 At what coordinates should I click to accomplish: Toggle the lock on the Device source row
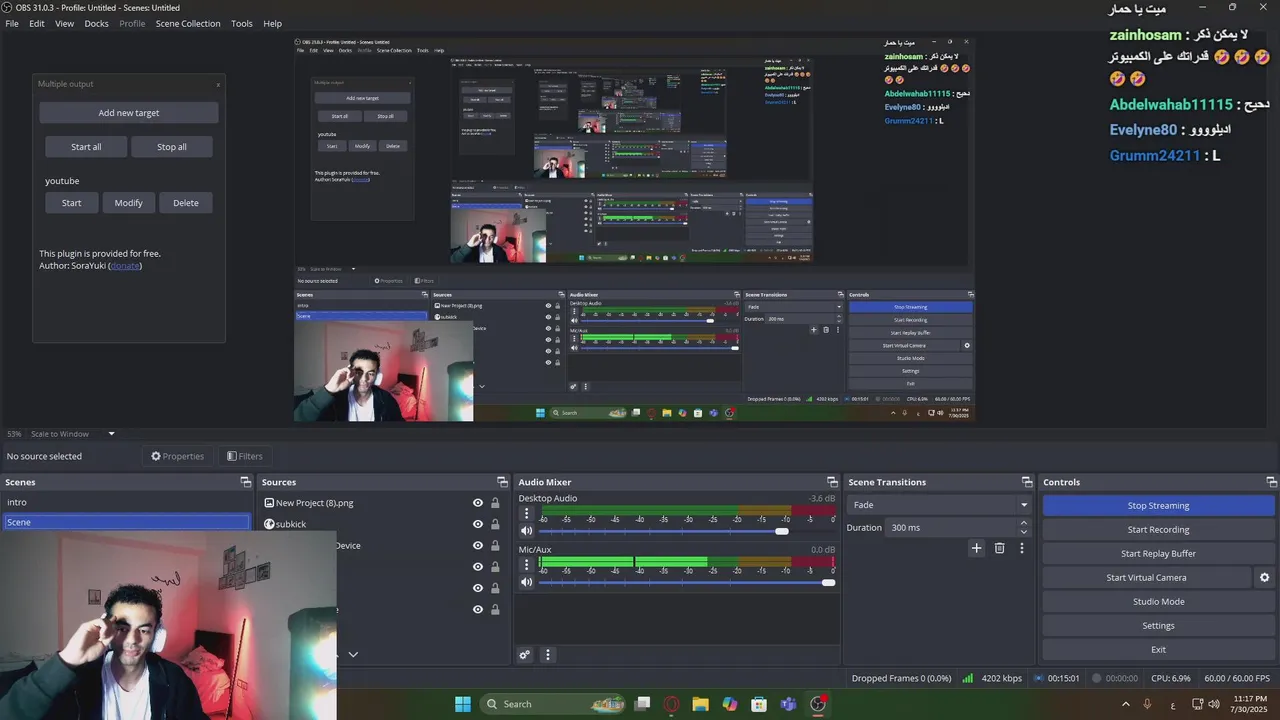click(495, 546)
